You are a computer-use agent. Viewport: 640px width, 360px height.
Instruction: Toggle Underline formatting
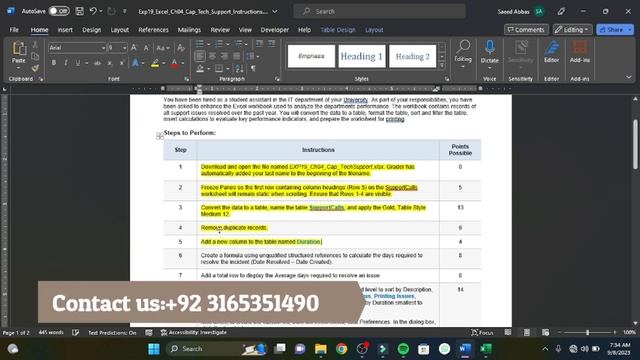pos(78,63)
